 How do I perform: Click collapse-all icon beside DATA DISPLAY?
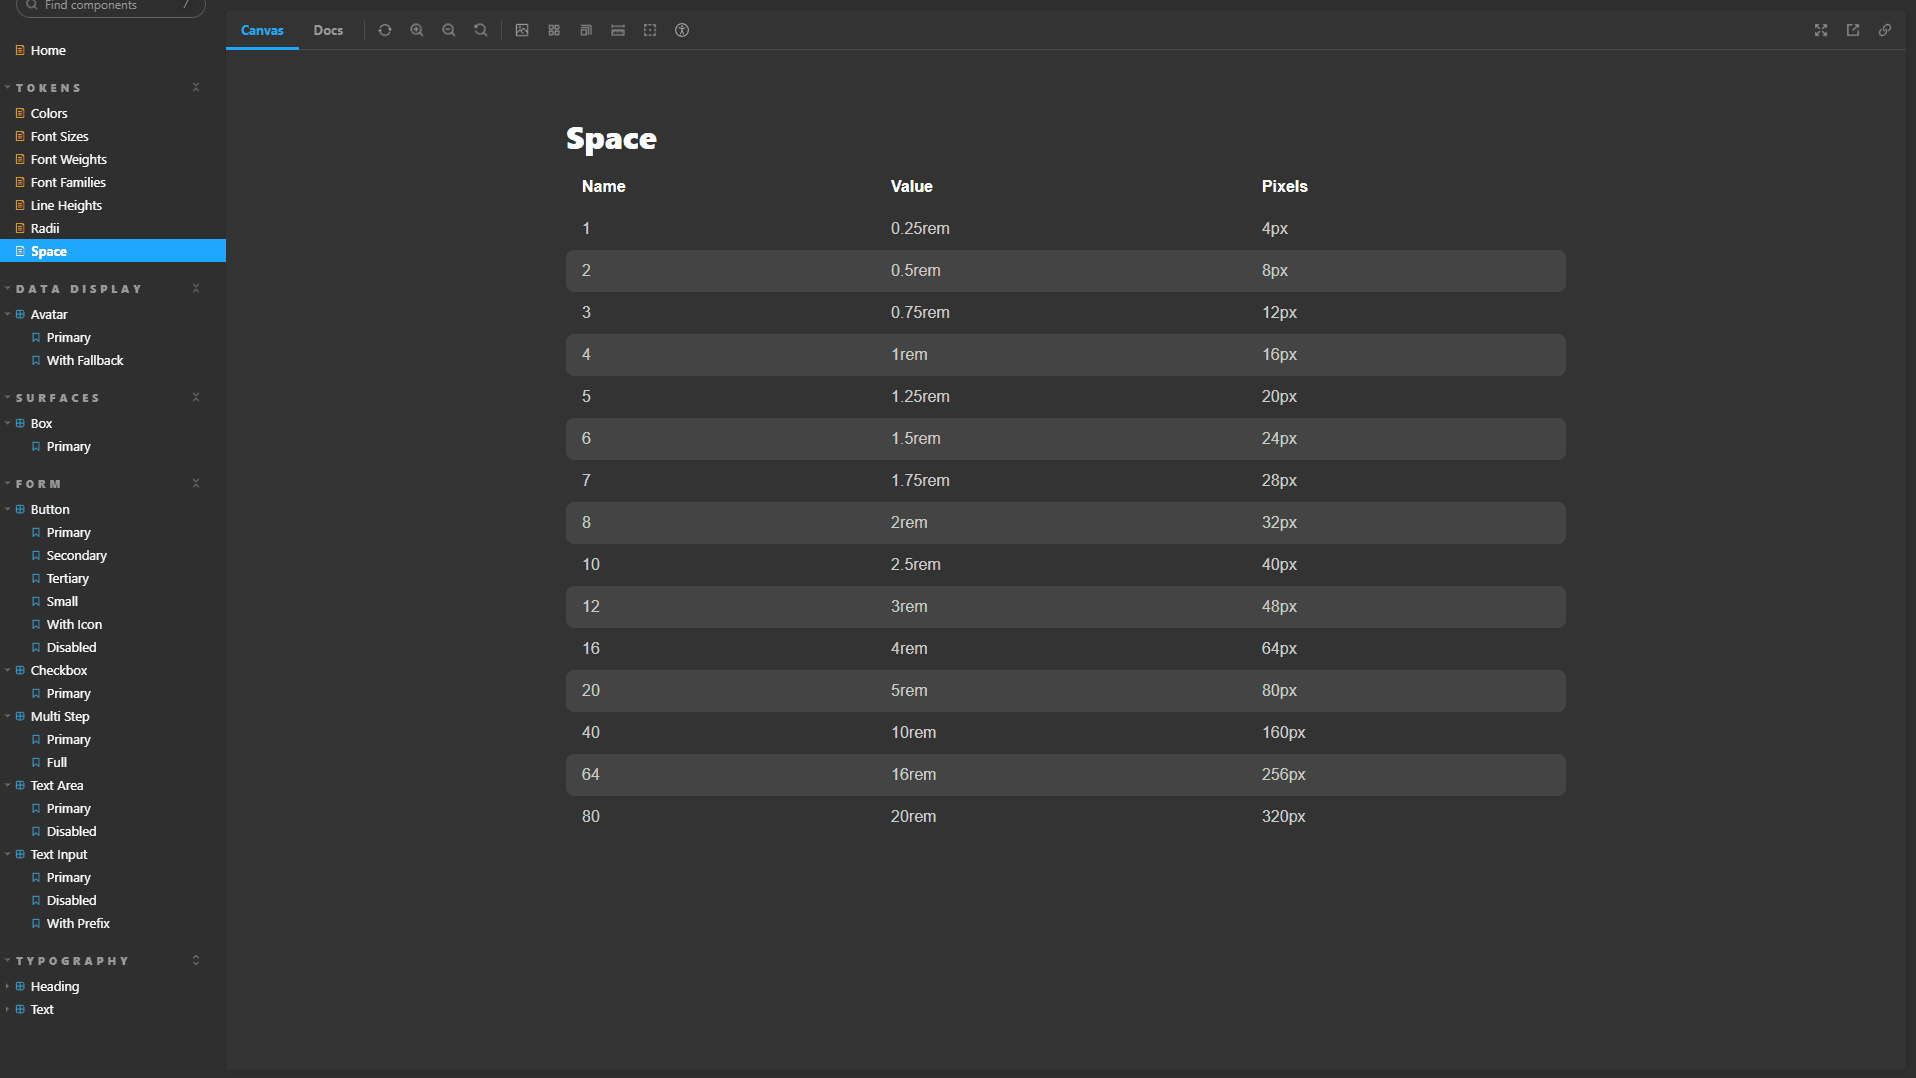click(x=196, y=289)
